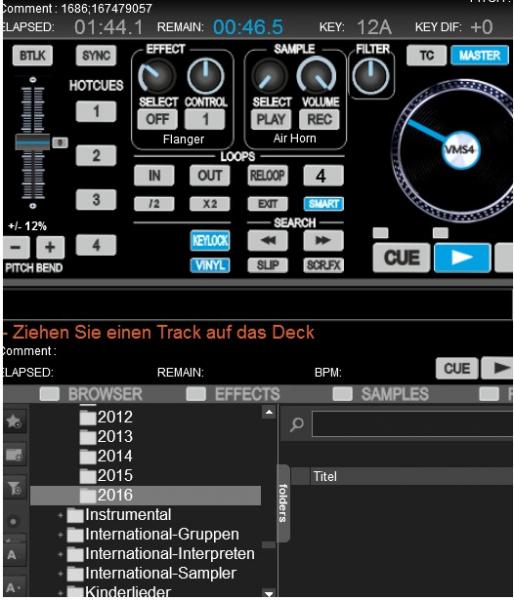The image size is (514, 600).
Task: Toggle VINYL mode
Action: click(210, 265)
